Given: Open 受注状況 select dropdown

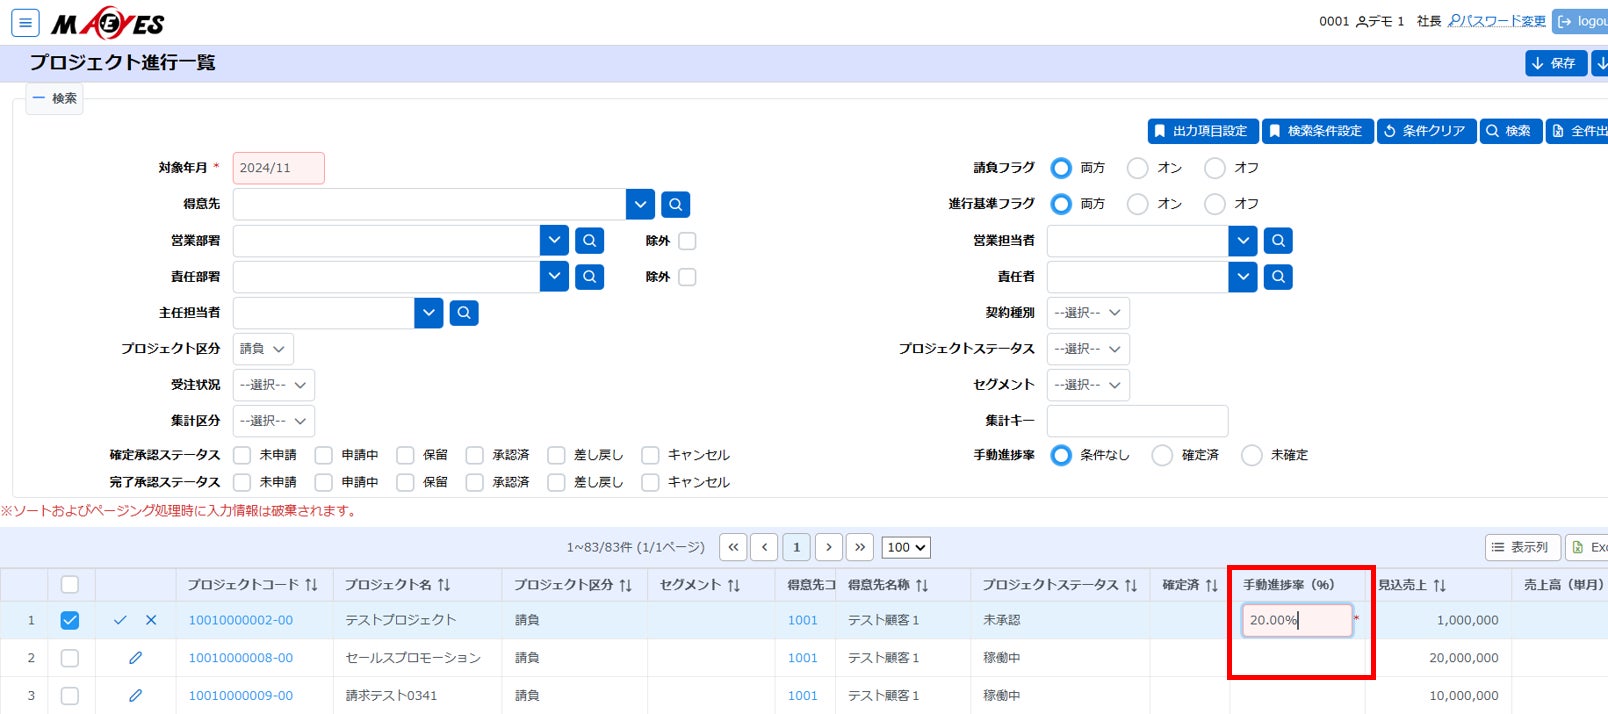Looking at the screenshot, I should (274, 385).
